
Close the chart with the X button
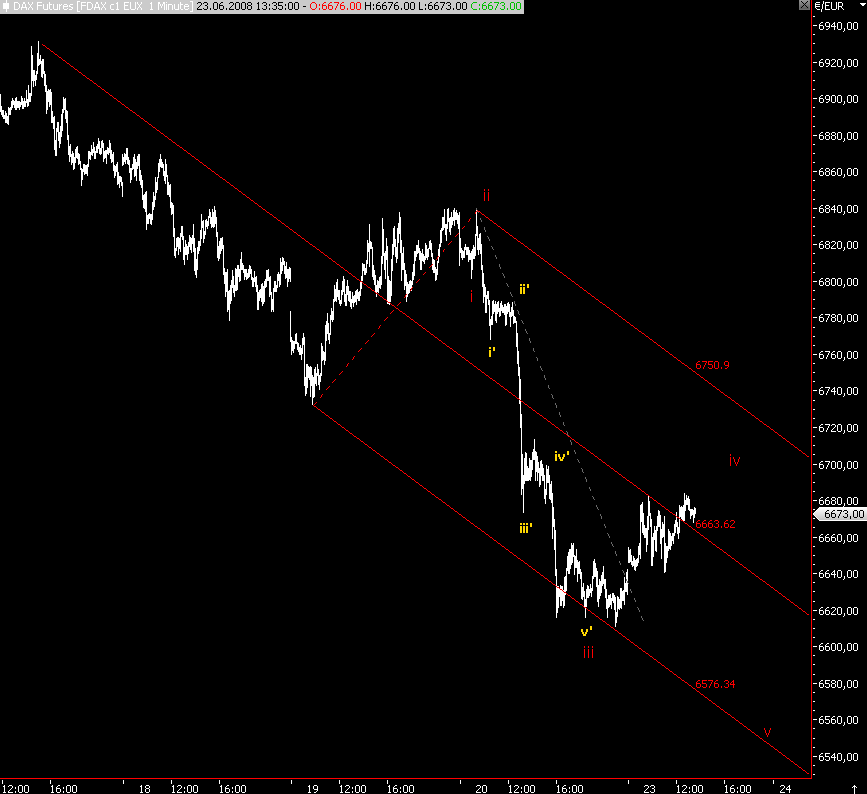[x=805, y=5]
